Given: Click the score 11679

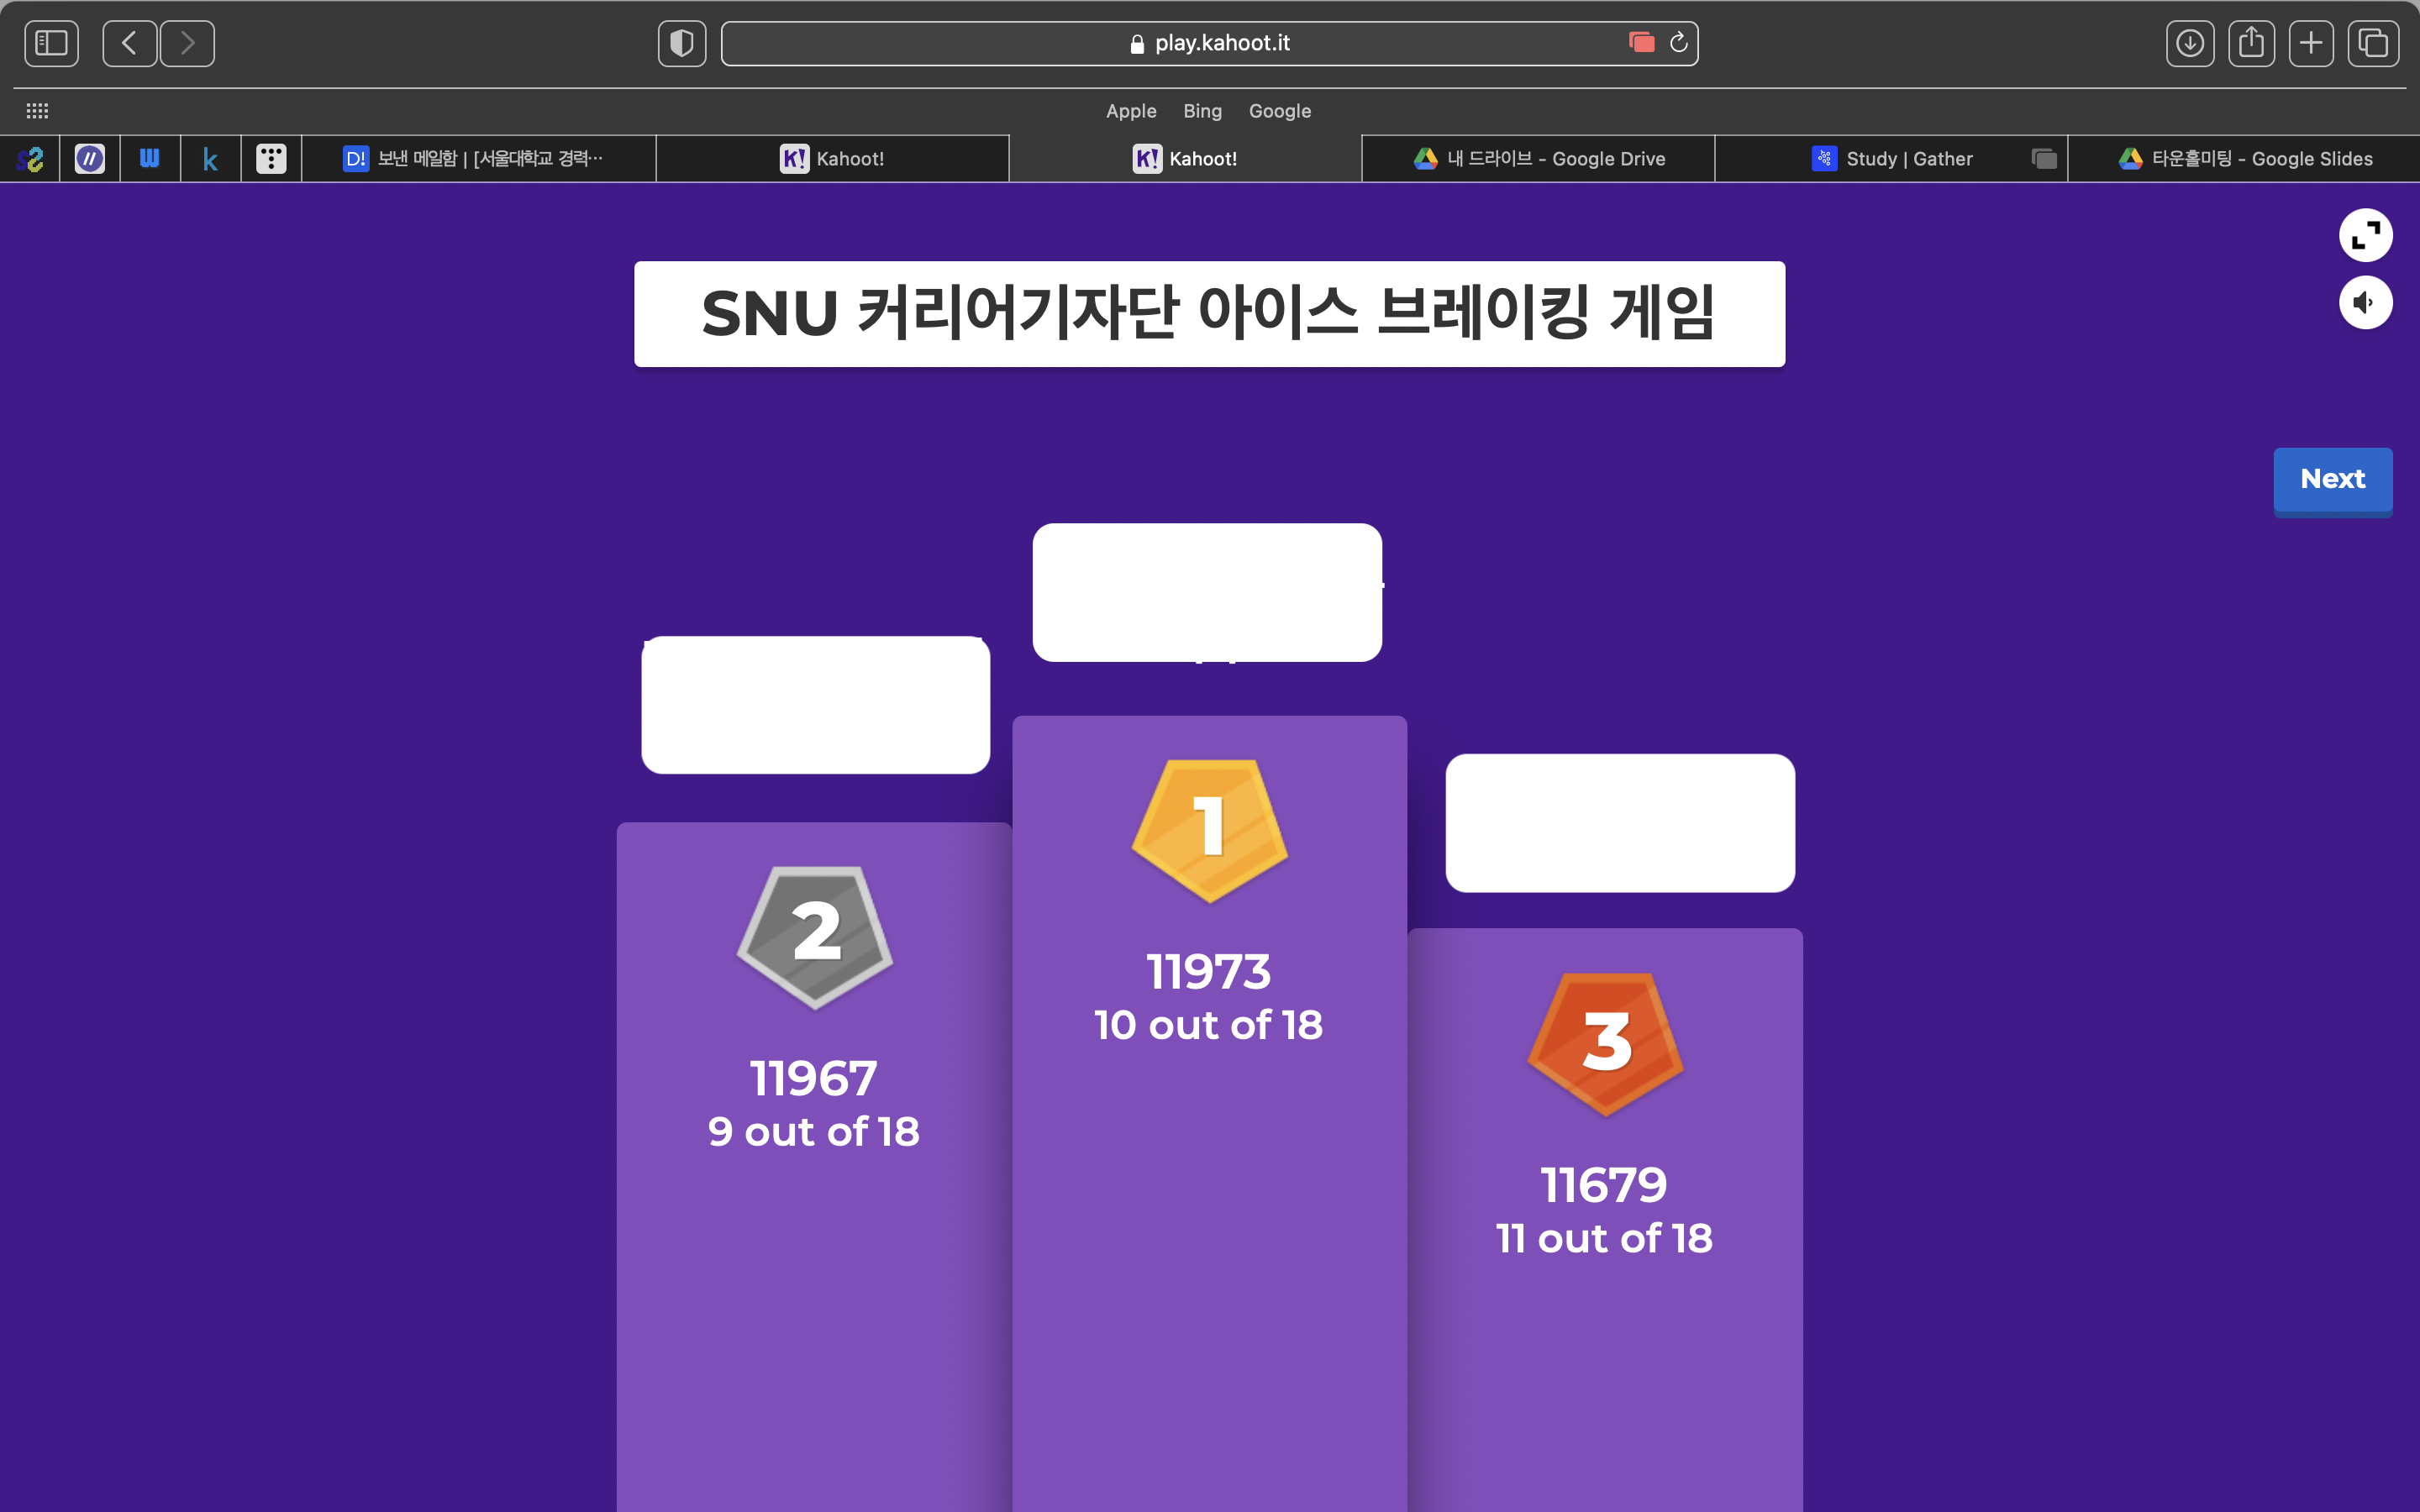Looking at the screenshot, I should pyautogui.click(x=1605, y=1186).
